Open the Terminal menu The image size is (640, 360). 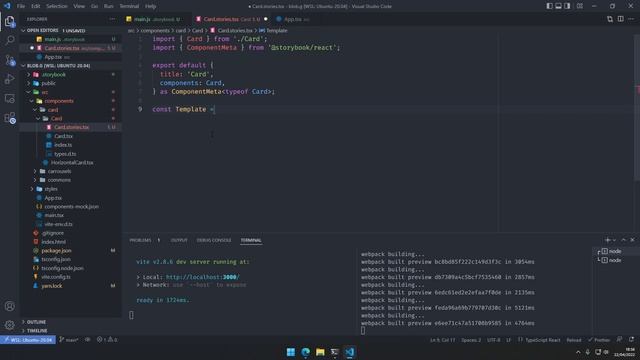pyautogui.click(x=129, y=6)
